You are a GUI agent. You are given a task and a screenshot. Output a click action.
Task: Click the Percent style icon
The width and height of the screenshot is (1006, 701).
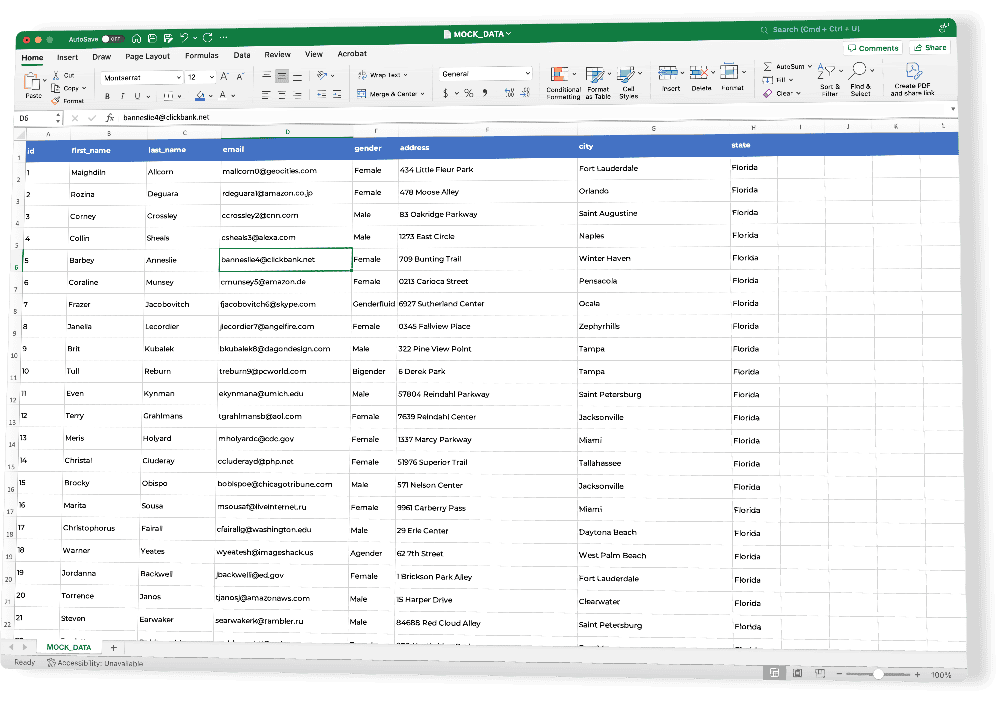(x=468, y=92)
